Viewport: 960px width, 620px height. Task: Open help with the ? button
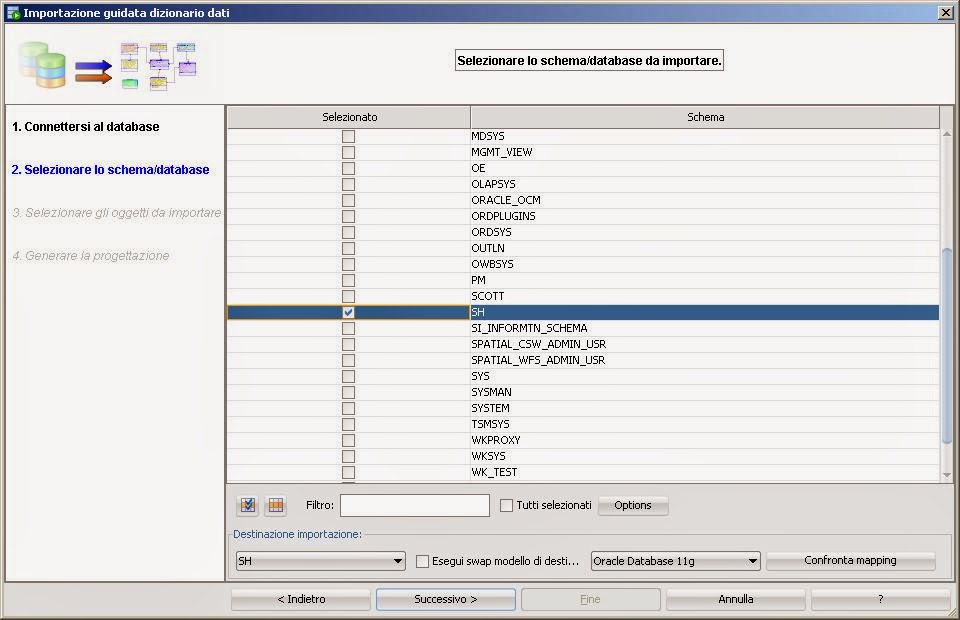coord(880,599)
